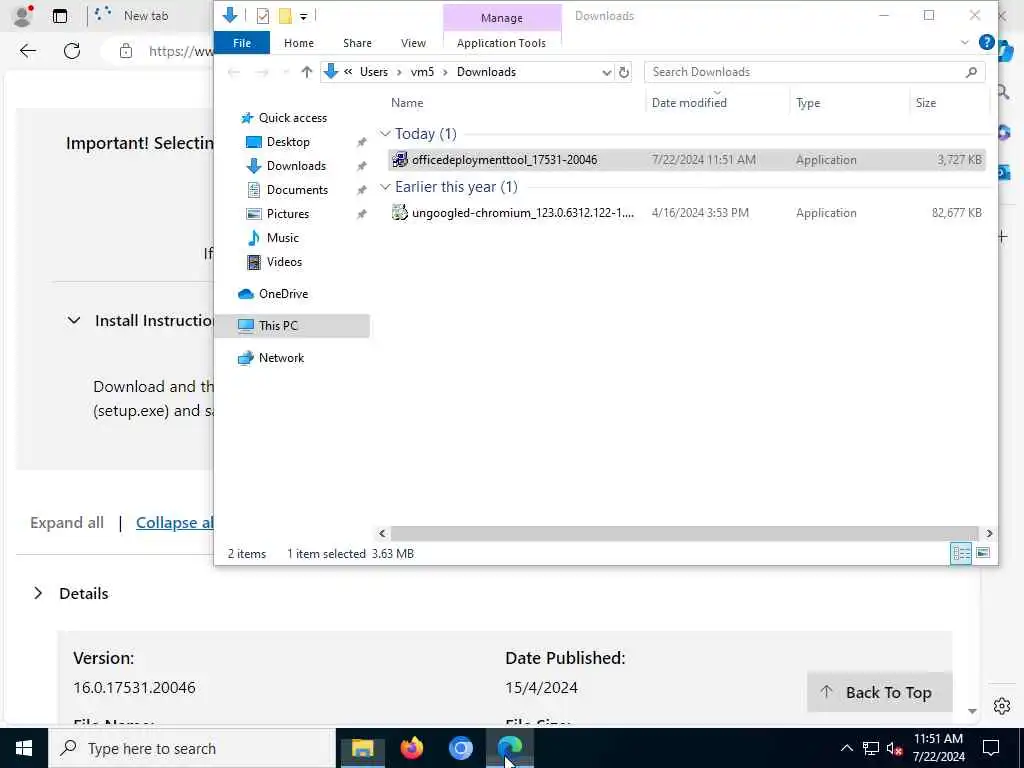The height and width of the screenshot is (768, 1024).
Task: Sort by Date modified column header
Action: (689, 103)
